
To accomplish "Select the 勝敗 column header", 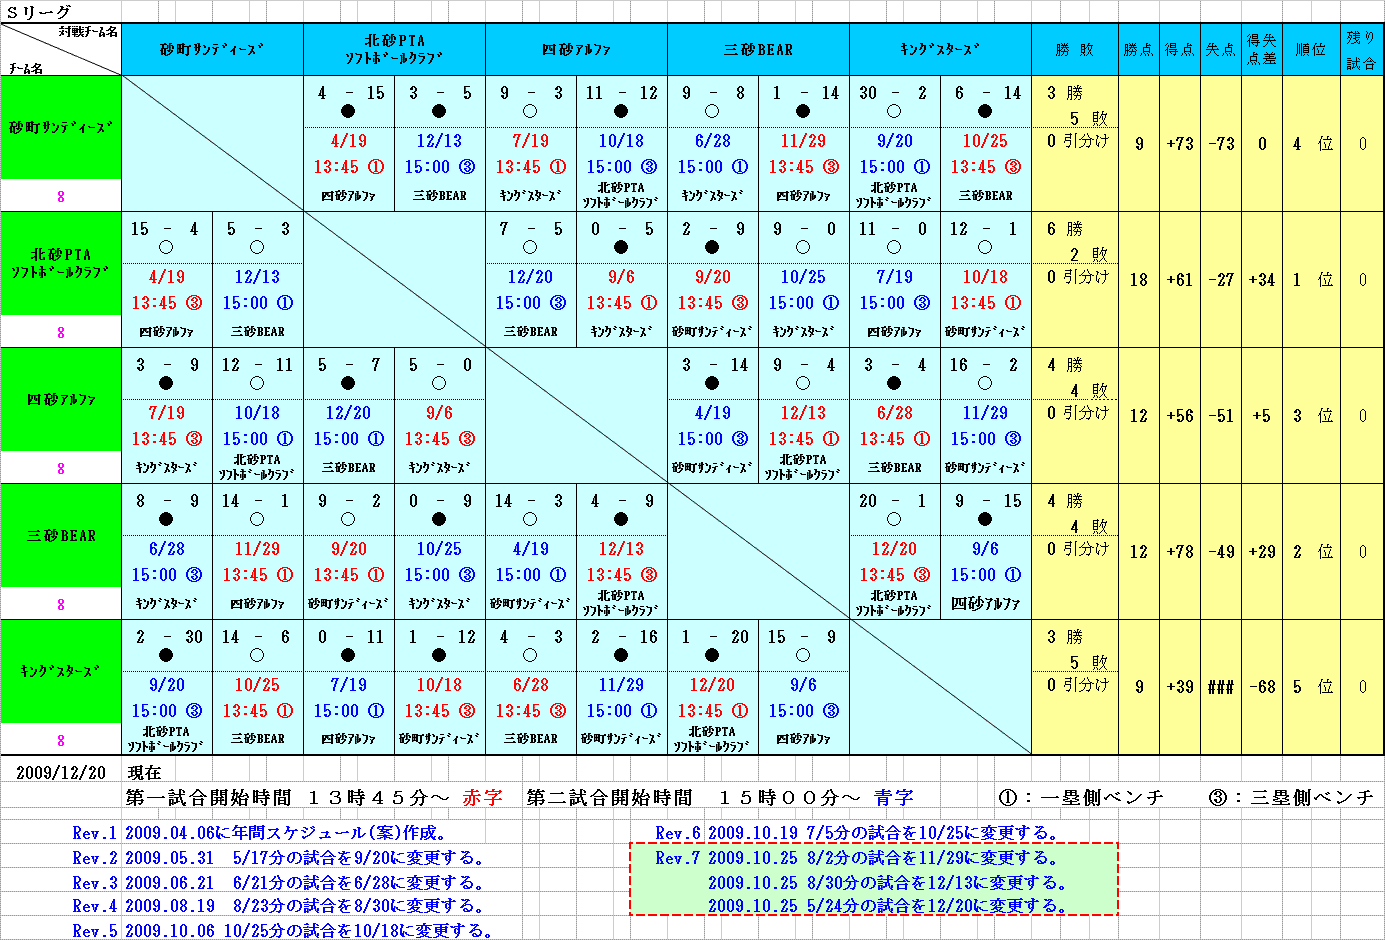I will (1075, 49).
